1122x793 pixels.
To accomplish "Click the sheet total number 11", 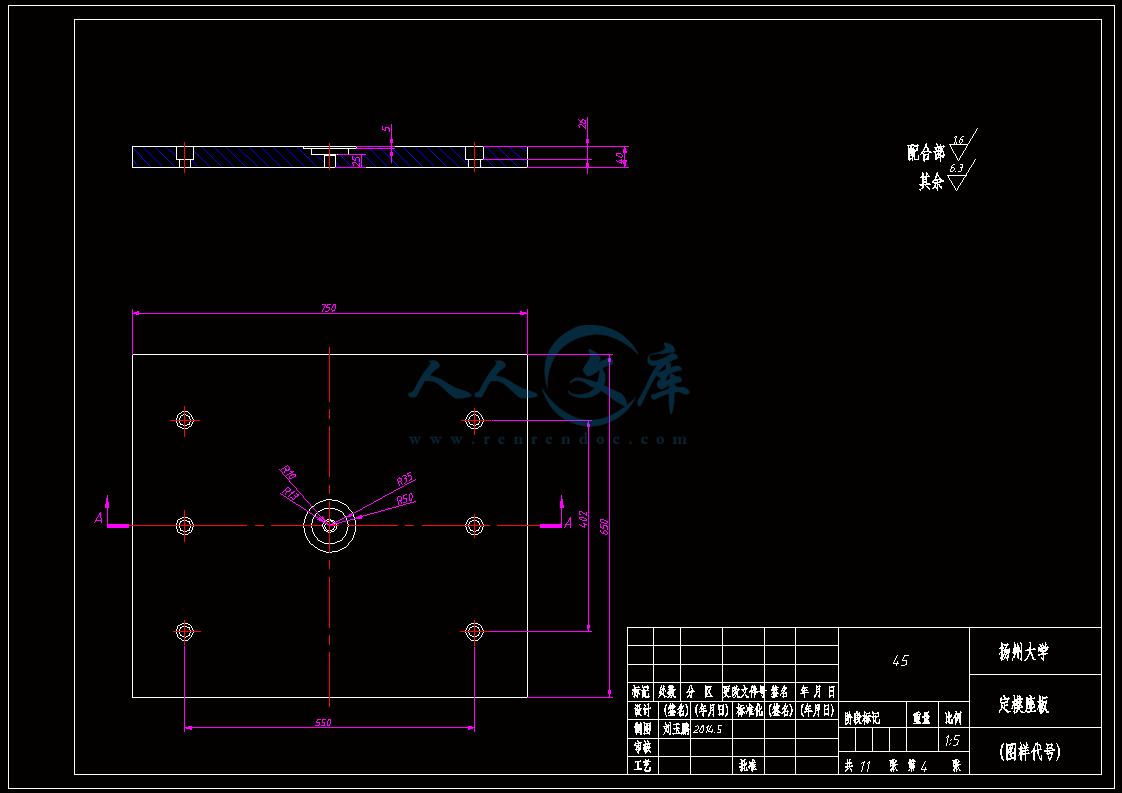I will (864, 767).
